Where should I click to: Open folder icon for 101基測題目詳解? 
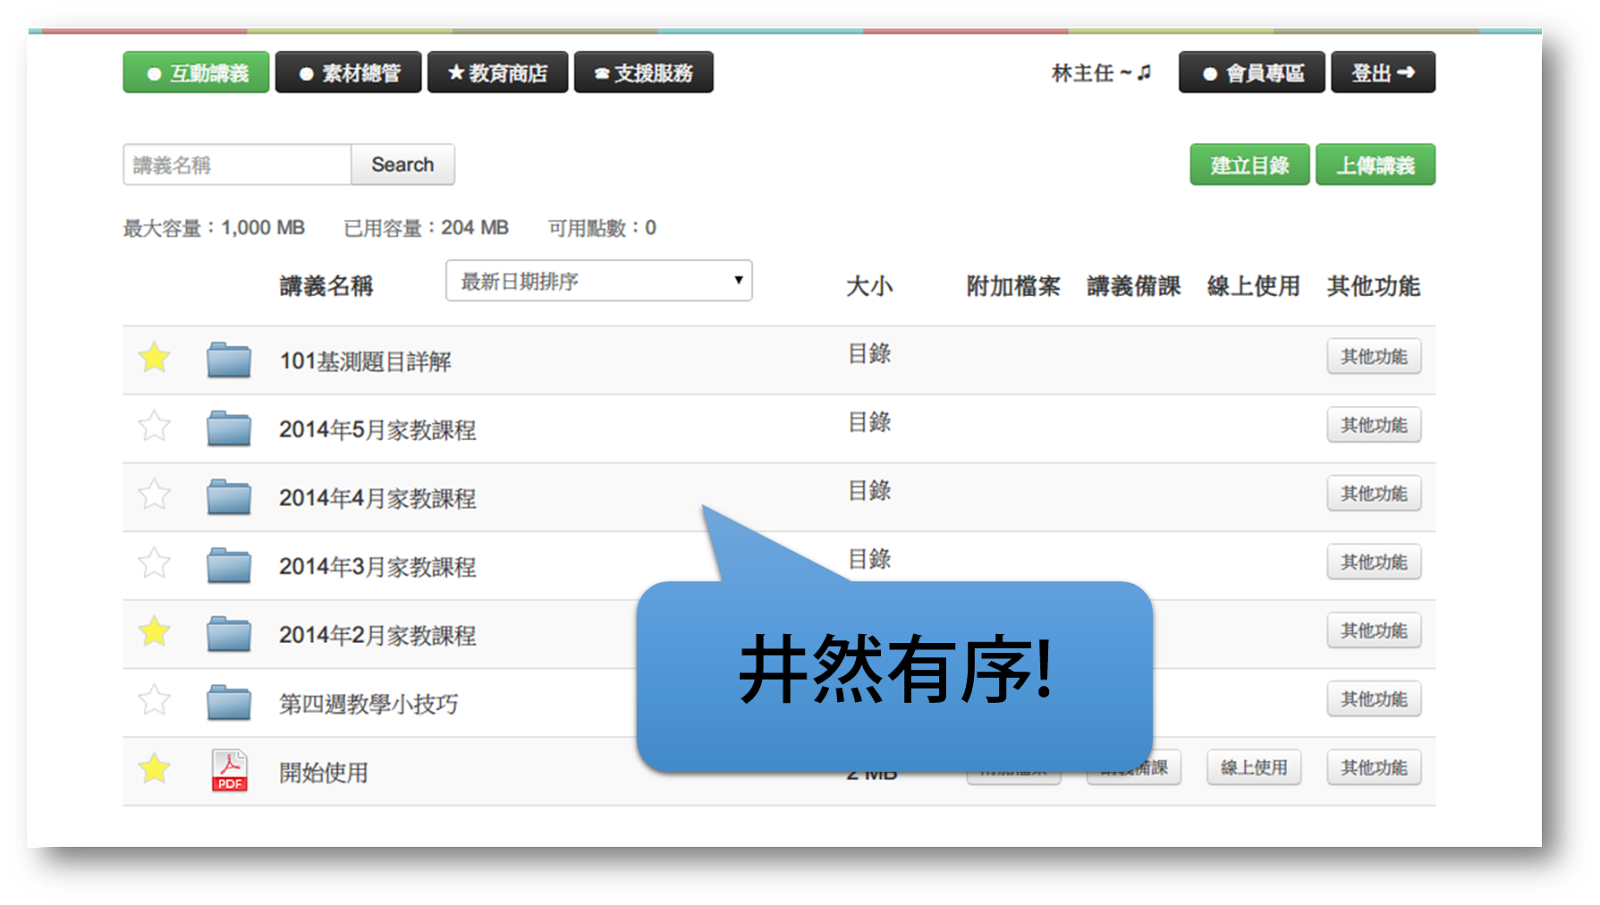pyautogui.click(x=229, y=360)
